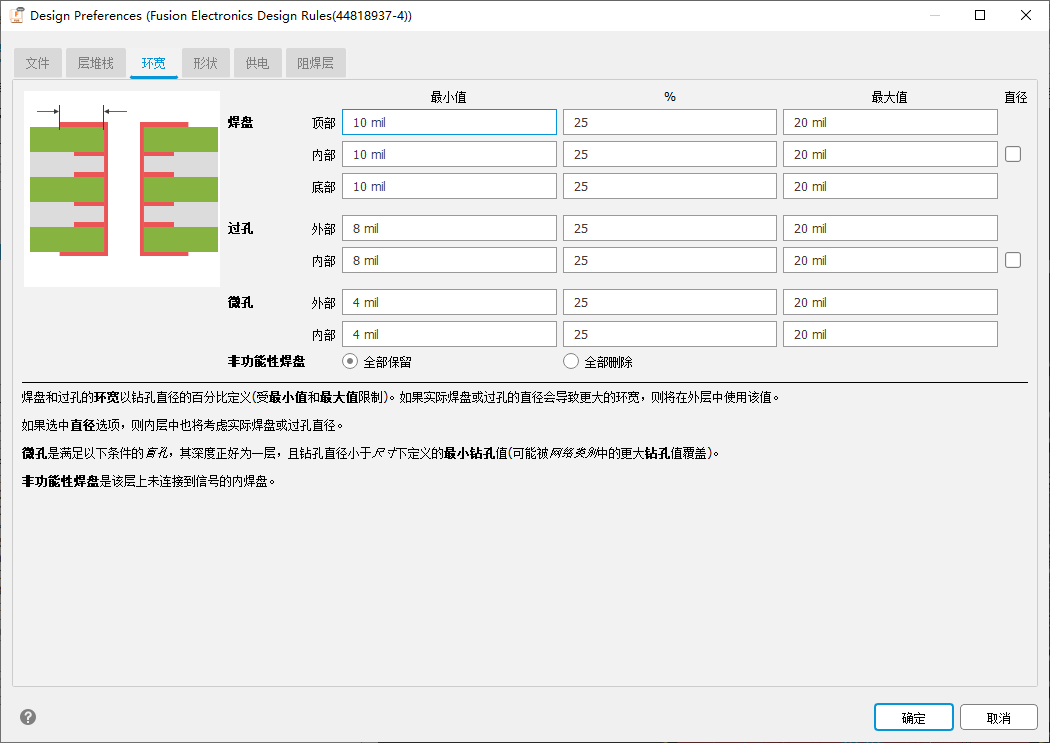Choose 全部删除 for 非功能性焊盘
This screenshot has width=1050, height=743.
tap(570, 362)
